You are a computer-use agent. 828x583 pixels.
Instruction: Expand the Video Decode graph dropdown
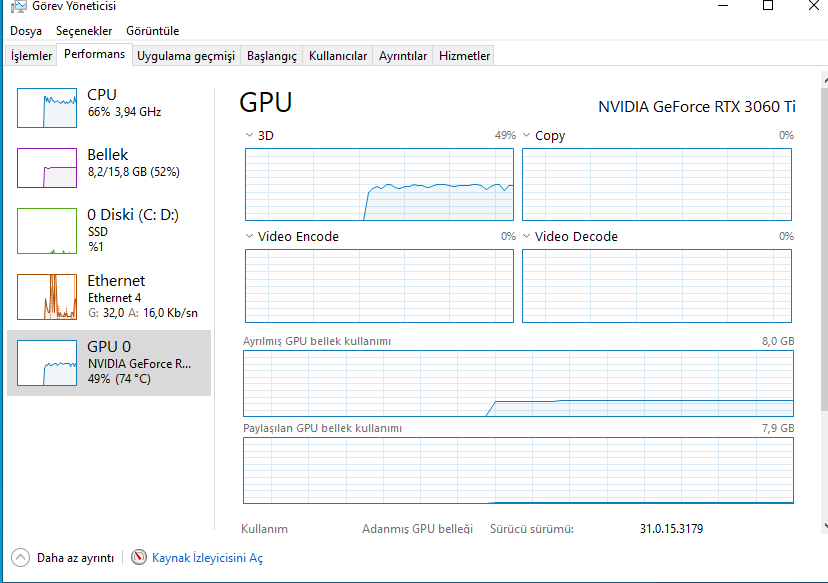click(x=527, y=237)
